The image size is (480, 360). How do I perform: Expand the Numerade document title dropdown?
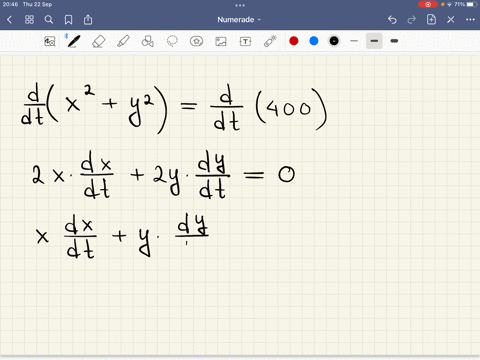(239, 20)
